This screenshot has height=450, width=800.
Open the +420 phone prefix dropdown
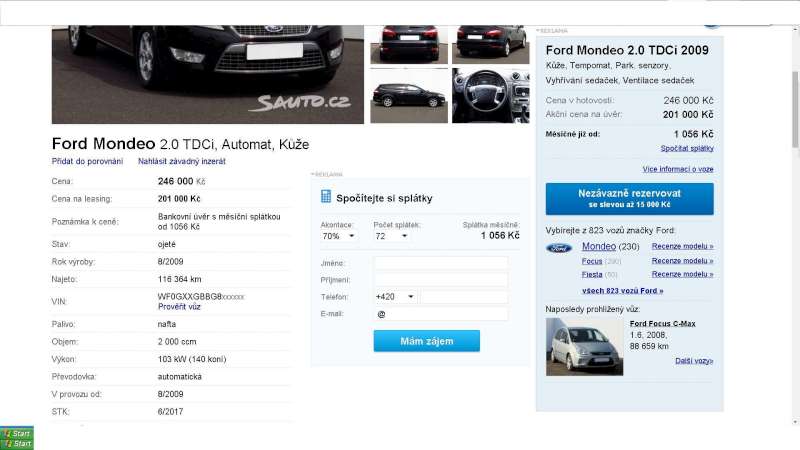coord(395,297)
